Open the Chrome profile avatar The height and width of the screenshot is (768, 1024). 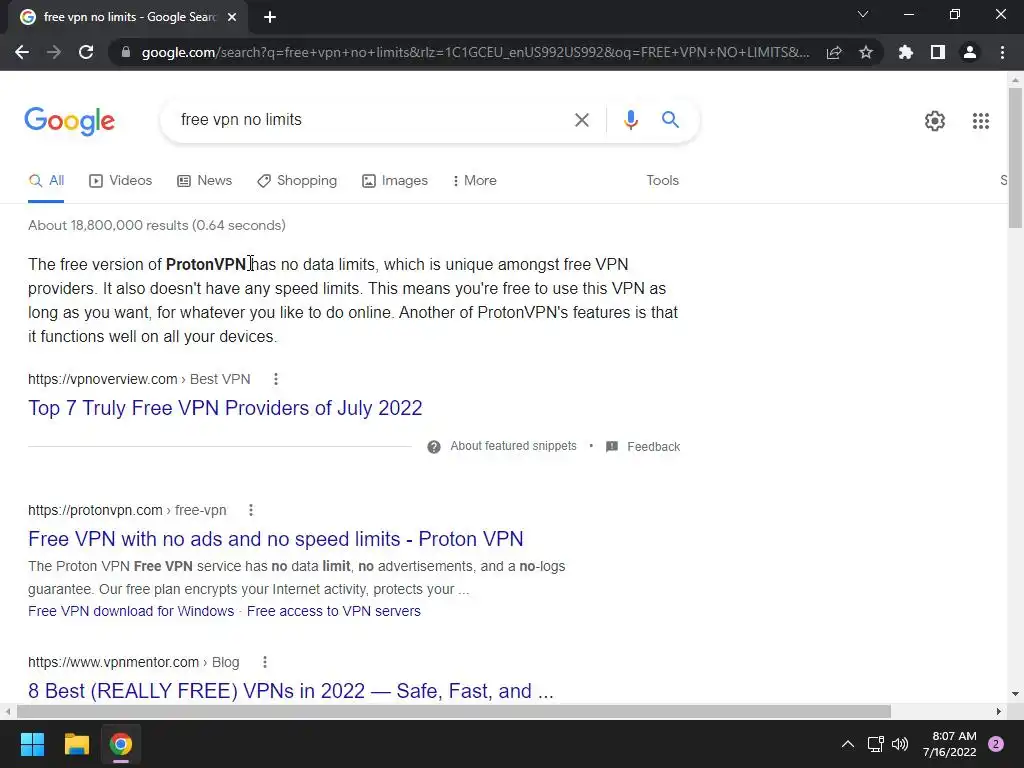[x=970, y=52]
